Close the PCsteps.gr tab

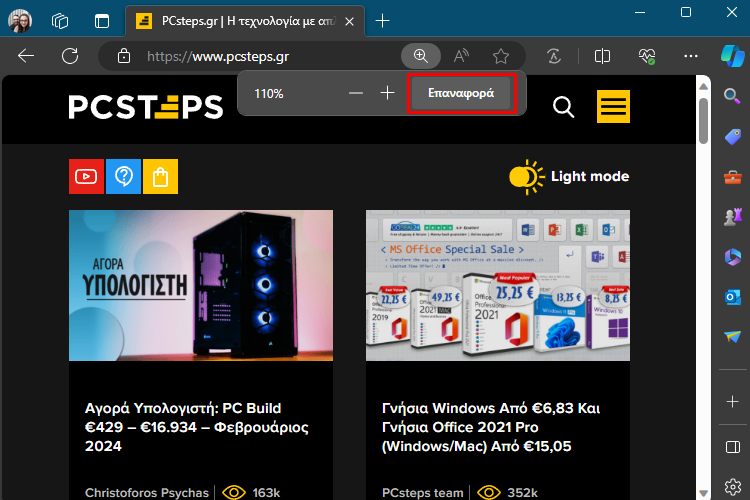350,22
